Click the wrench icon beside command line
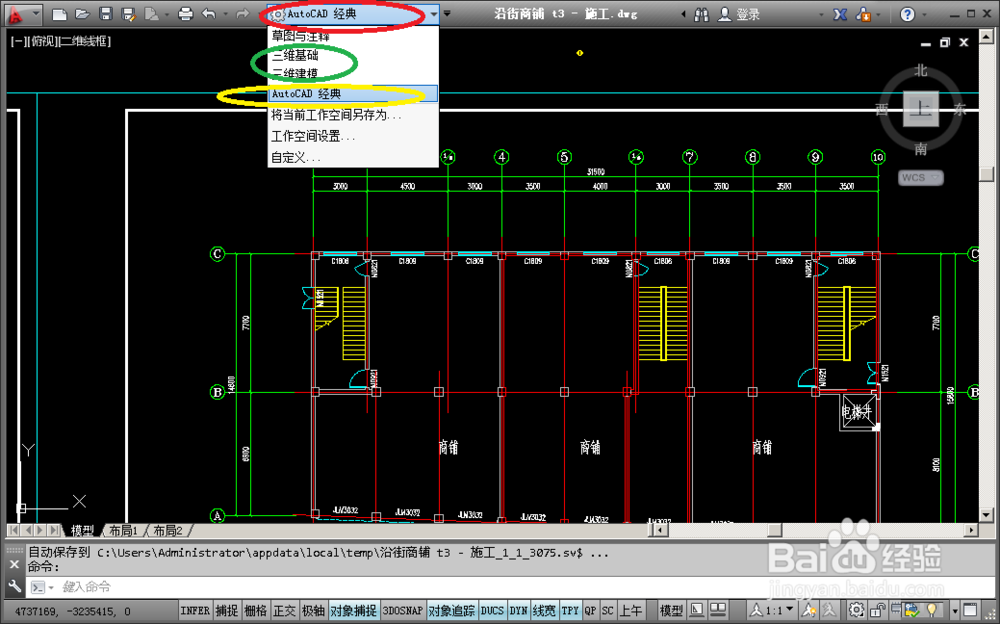Viewport: 1000px width, 624px height. [14, 586]
